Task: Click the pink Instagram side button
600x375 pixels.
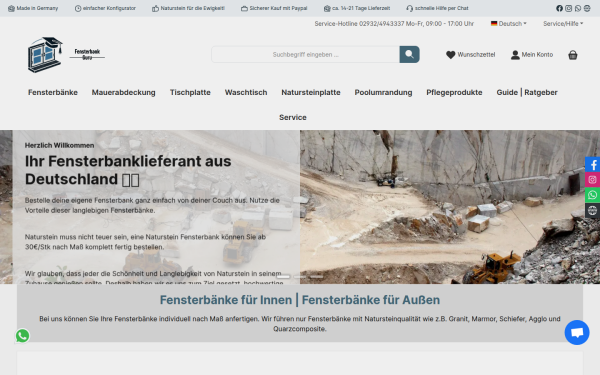Action: pyautogui.click(x=592, y=180)
